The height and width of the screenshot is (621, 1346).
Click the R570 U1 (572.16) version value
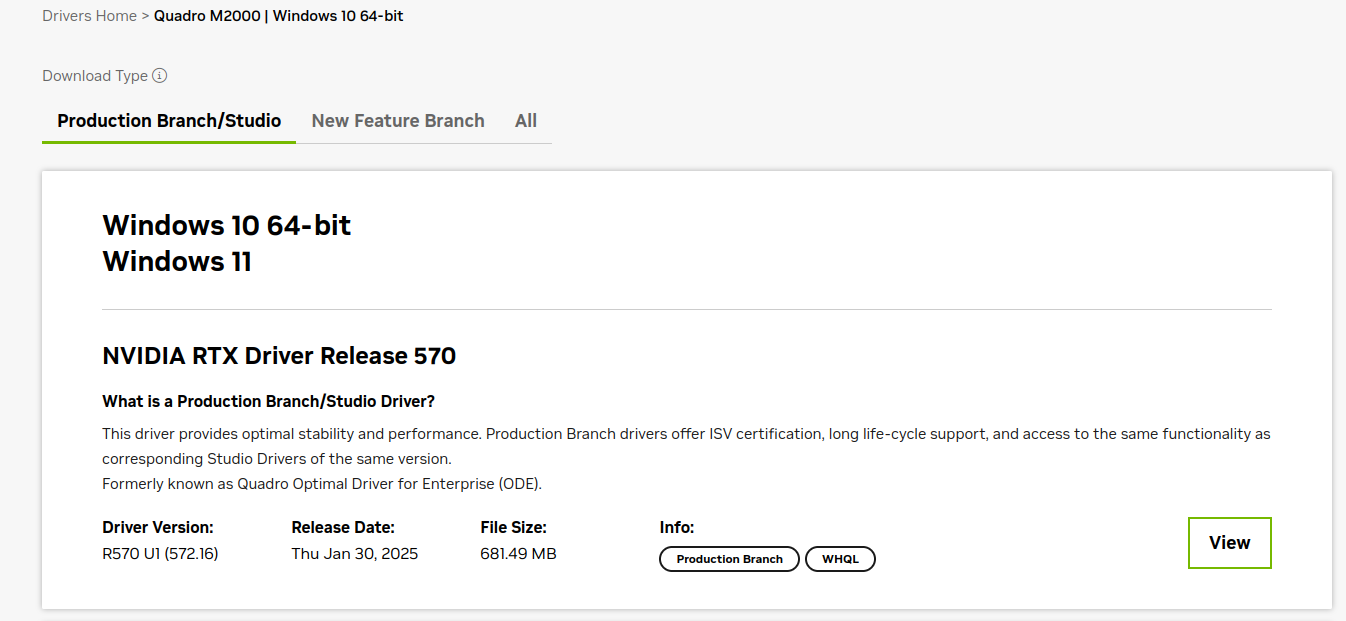(160, 554)
